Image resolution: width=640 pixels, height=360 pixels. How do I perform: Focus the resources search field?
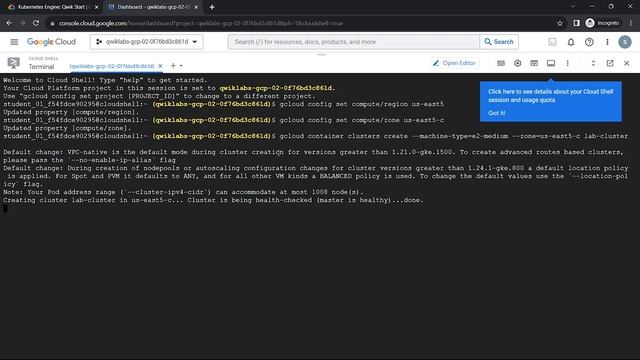click(x=353, y=42)
